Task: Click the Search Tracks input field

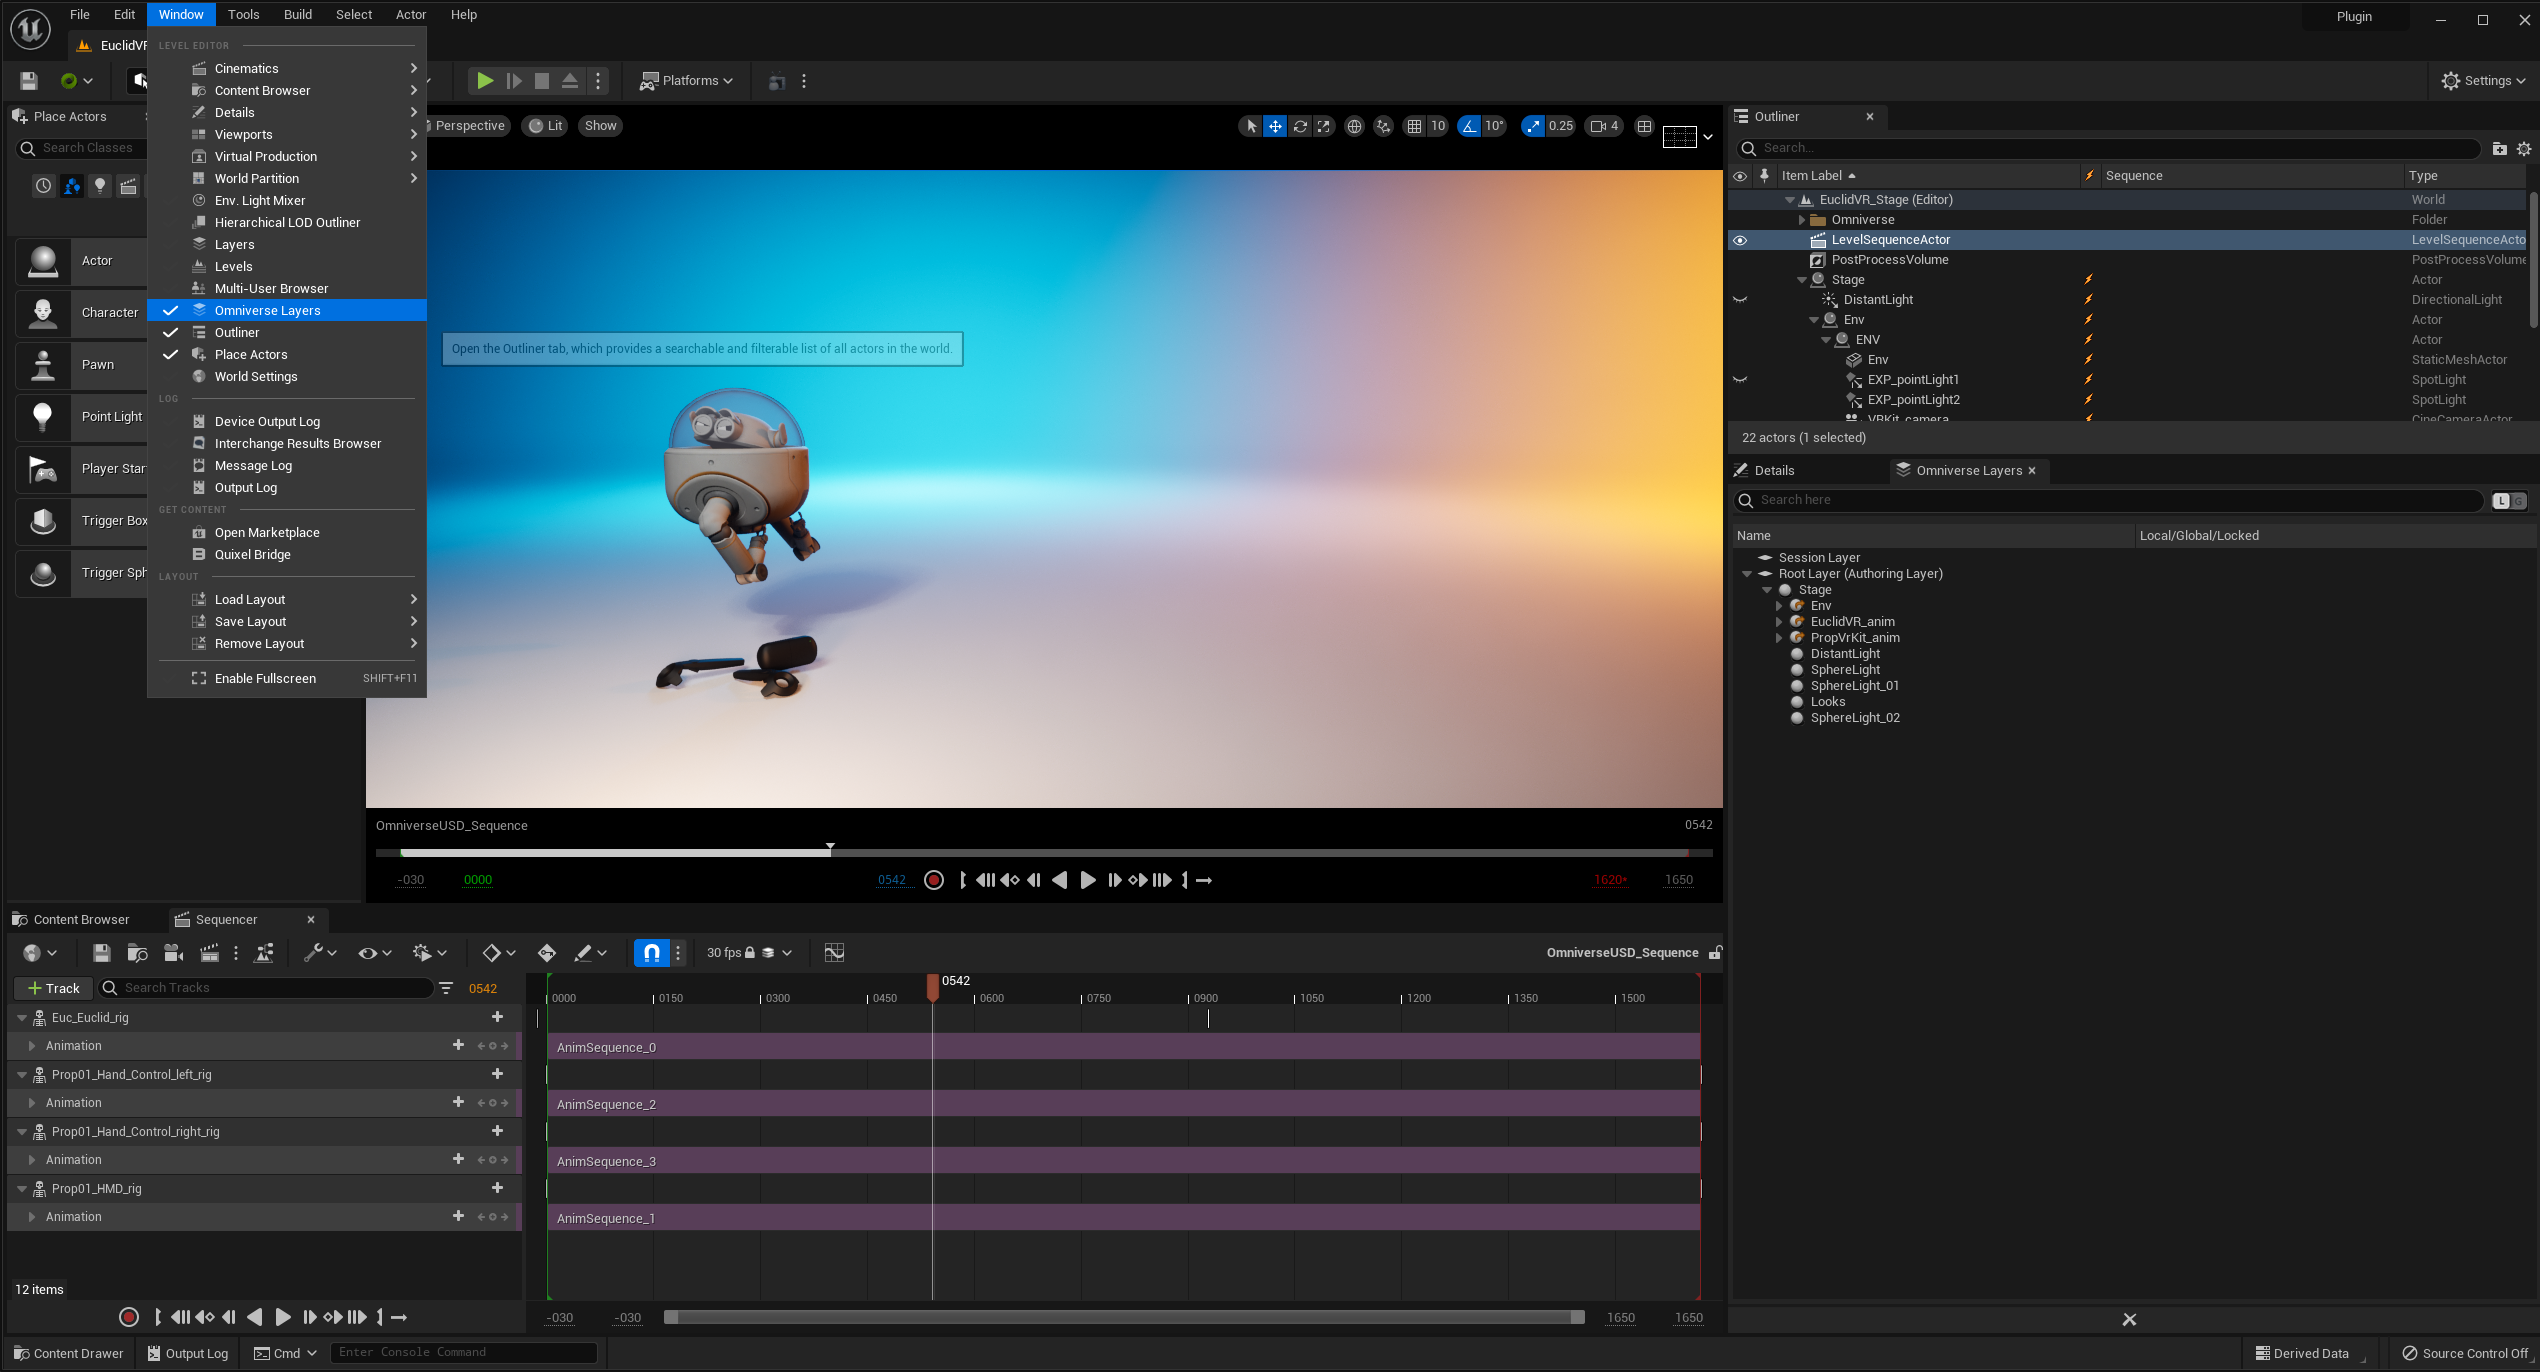Action: click(267, 988)
